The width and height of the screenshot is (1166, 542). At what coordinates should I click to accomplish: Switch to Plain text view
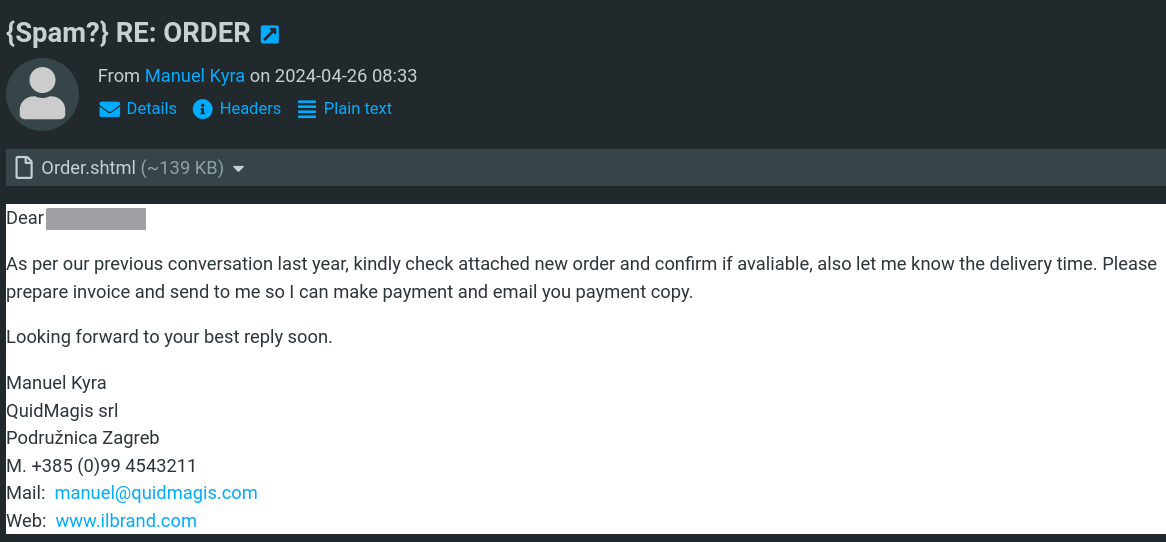[x=358, y=109]
